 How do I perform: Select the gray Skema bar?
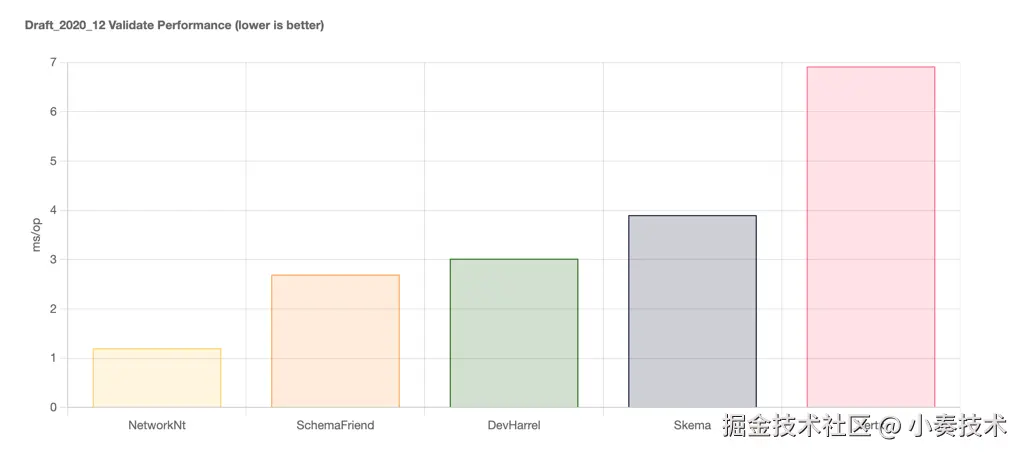coord(692,311)
